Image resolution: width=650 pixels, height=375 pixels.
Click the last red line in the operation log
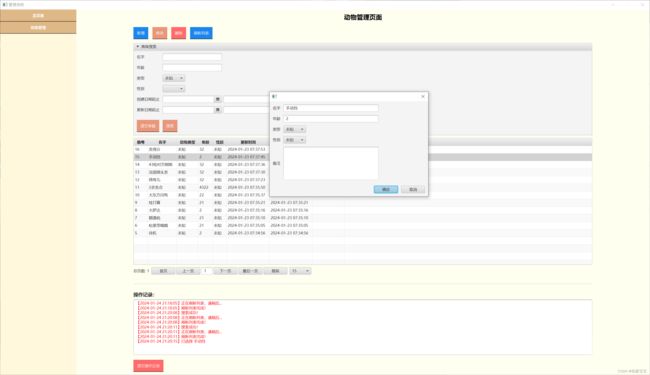click(x=171, y=341)
